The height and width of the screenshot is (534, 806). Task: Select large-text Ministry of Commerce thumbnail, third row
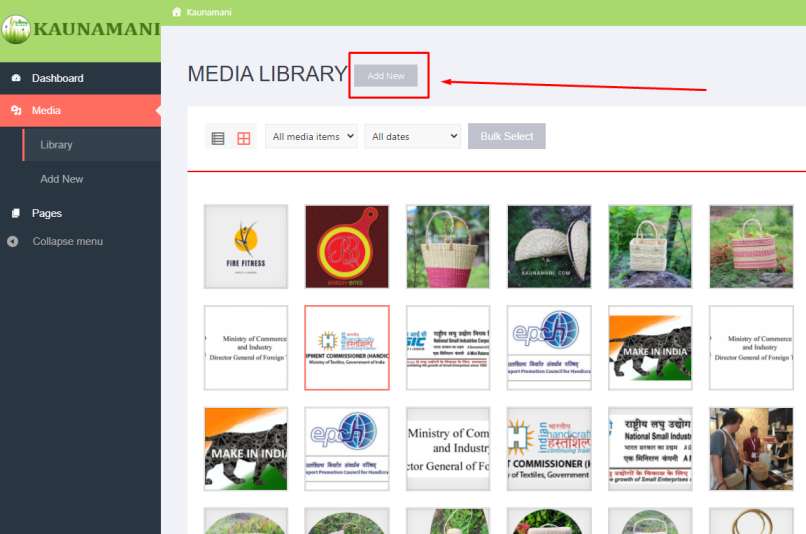pos(448,449)
